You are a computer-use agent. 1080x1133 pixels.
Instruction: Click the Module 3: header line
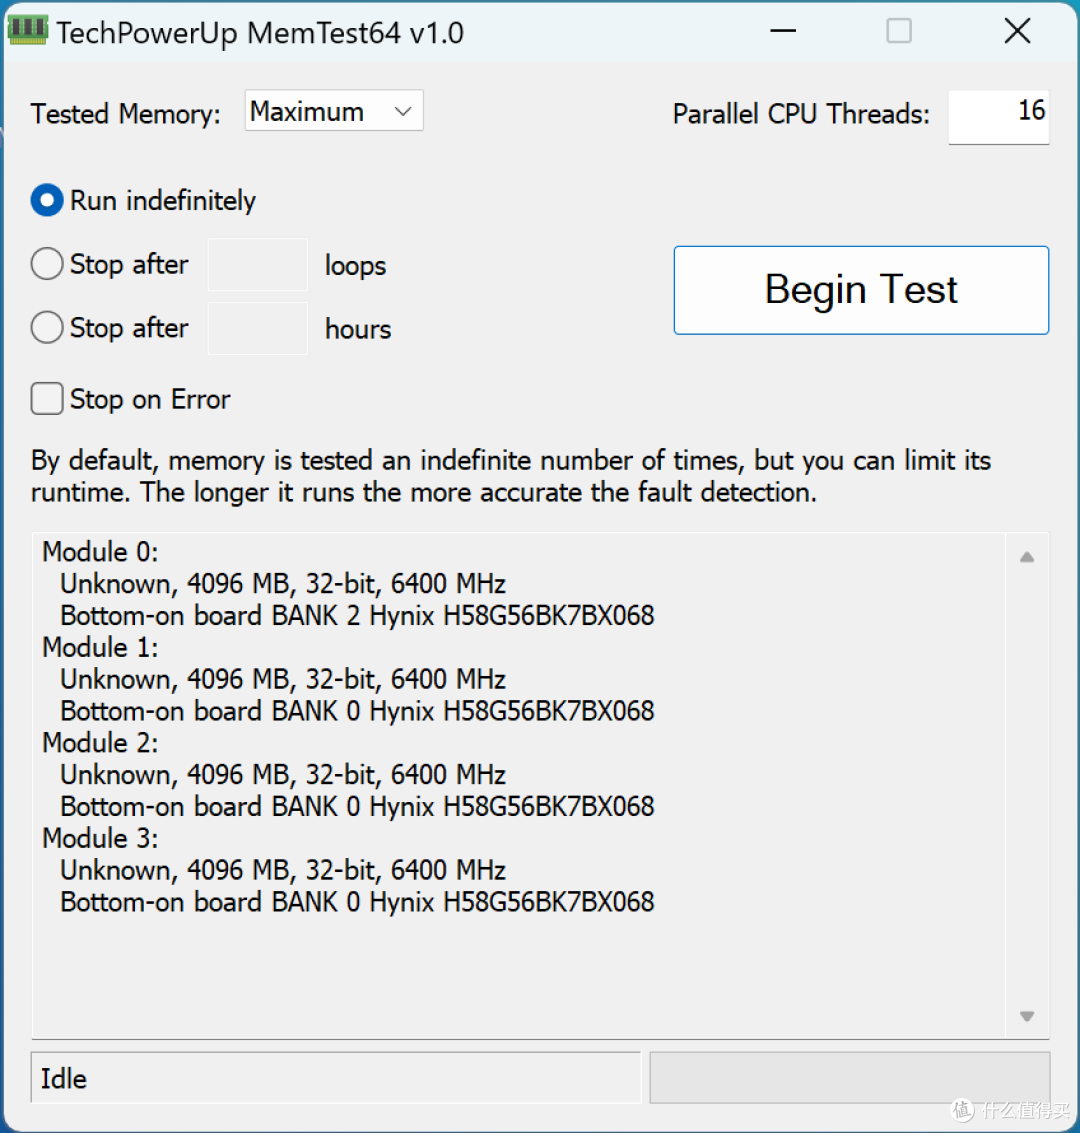(x=100, y=838)
